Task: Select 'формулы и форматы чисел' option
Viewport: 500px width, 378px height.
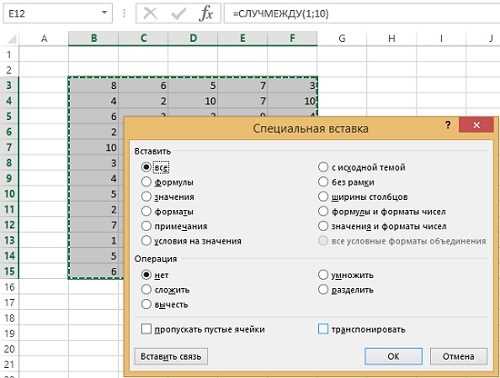Action: point(323,211)
